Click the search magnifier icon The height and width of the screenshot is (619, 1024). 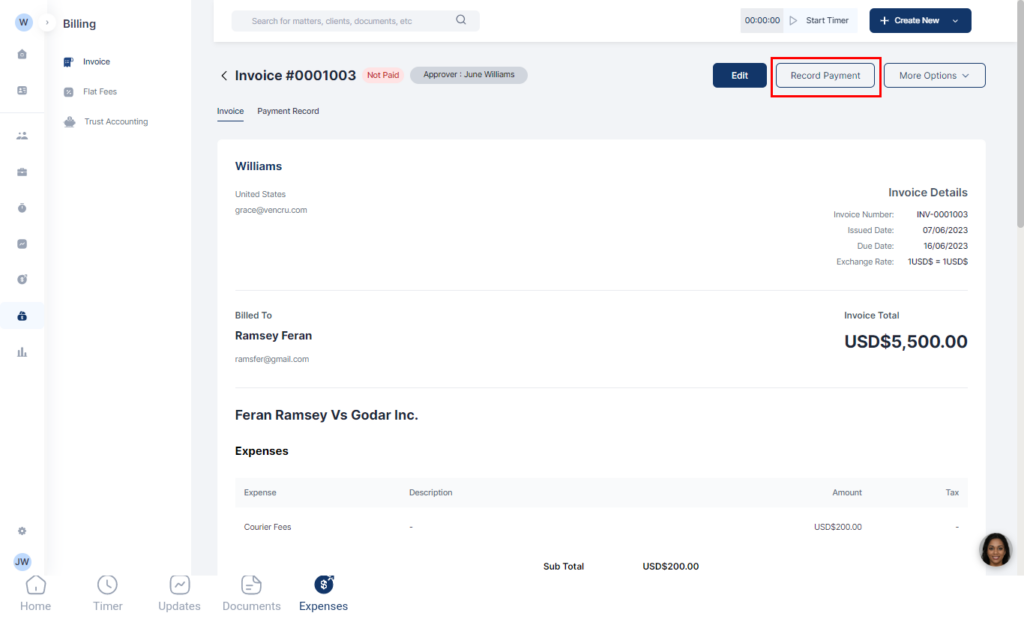(461, 20)
